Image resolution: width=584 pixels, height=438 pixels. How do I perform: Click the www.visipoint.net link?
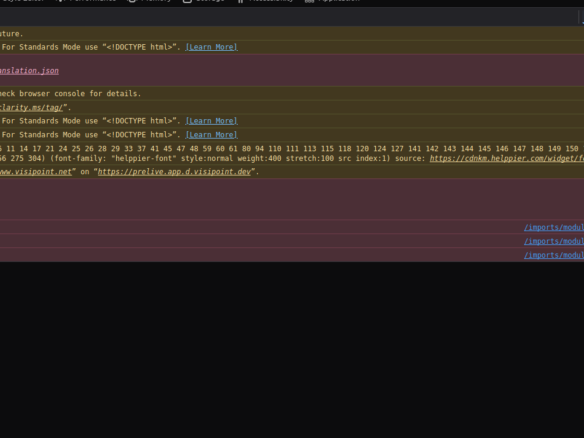(36, 172)
